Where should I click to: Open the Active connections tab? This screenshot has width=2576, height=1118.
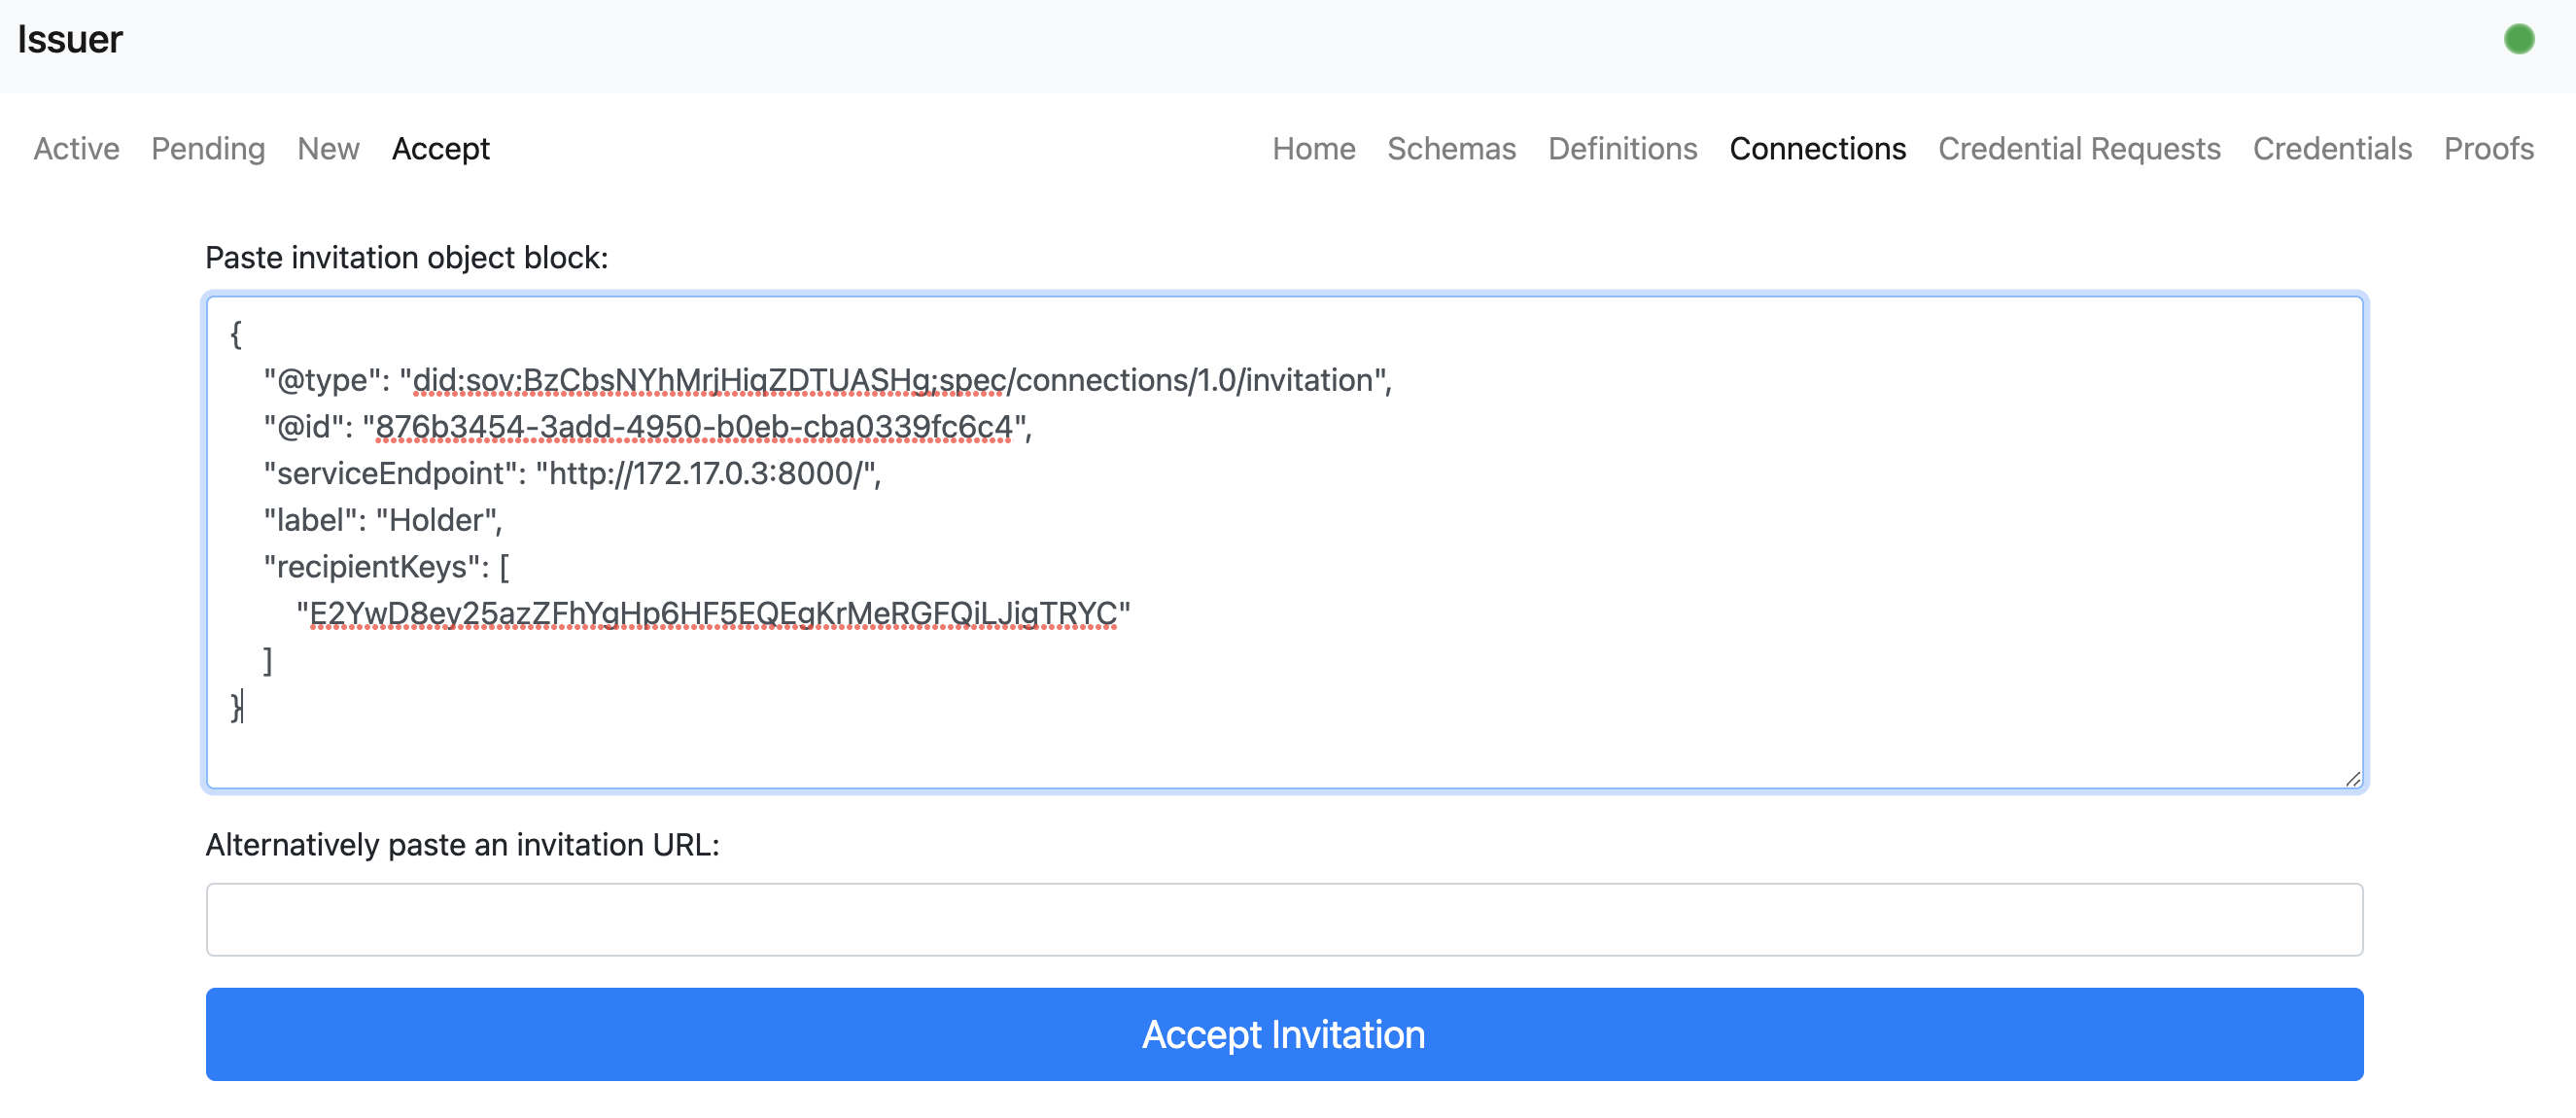click(x=76, y=149)
